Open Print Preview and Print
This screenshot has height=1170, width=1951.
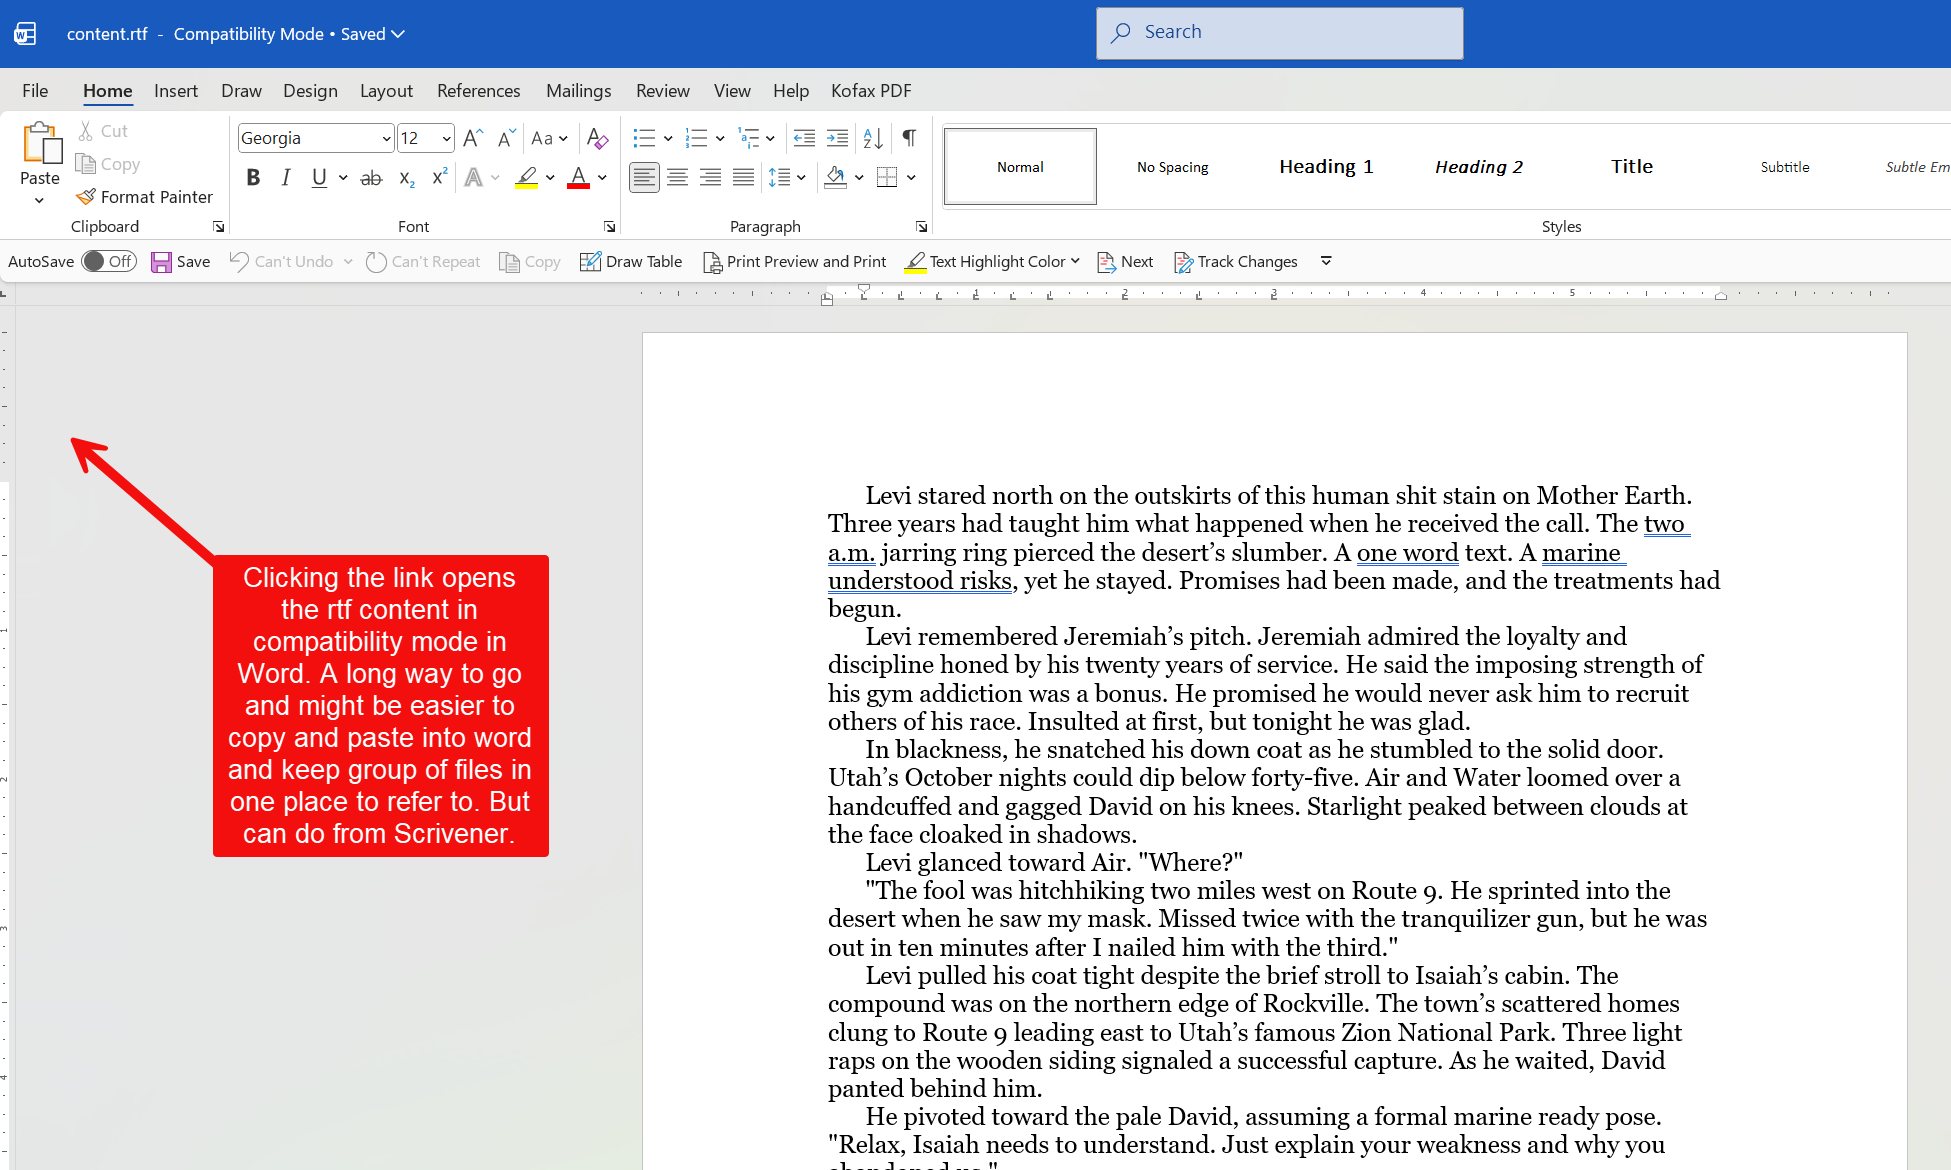[795, 261]
